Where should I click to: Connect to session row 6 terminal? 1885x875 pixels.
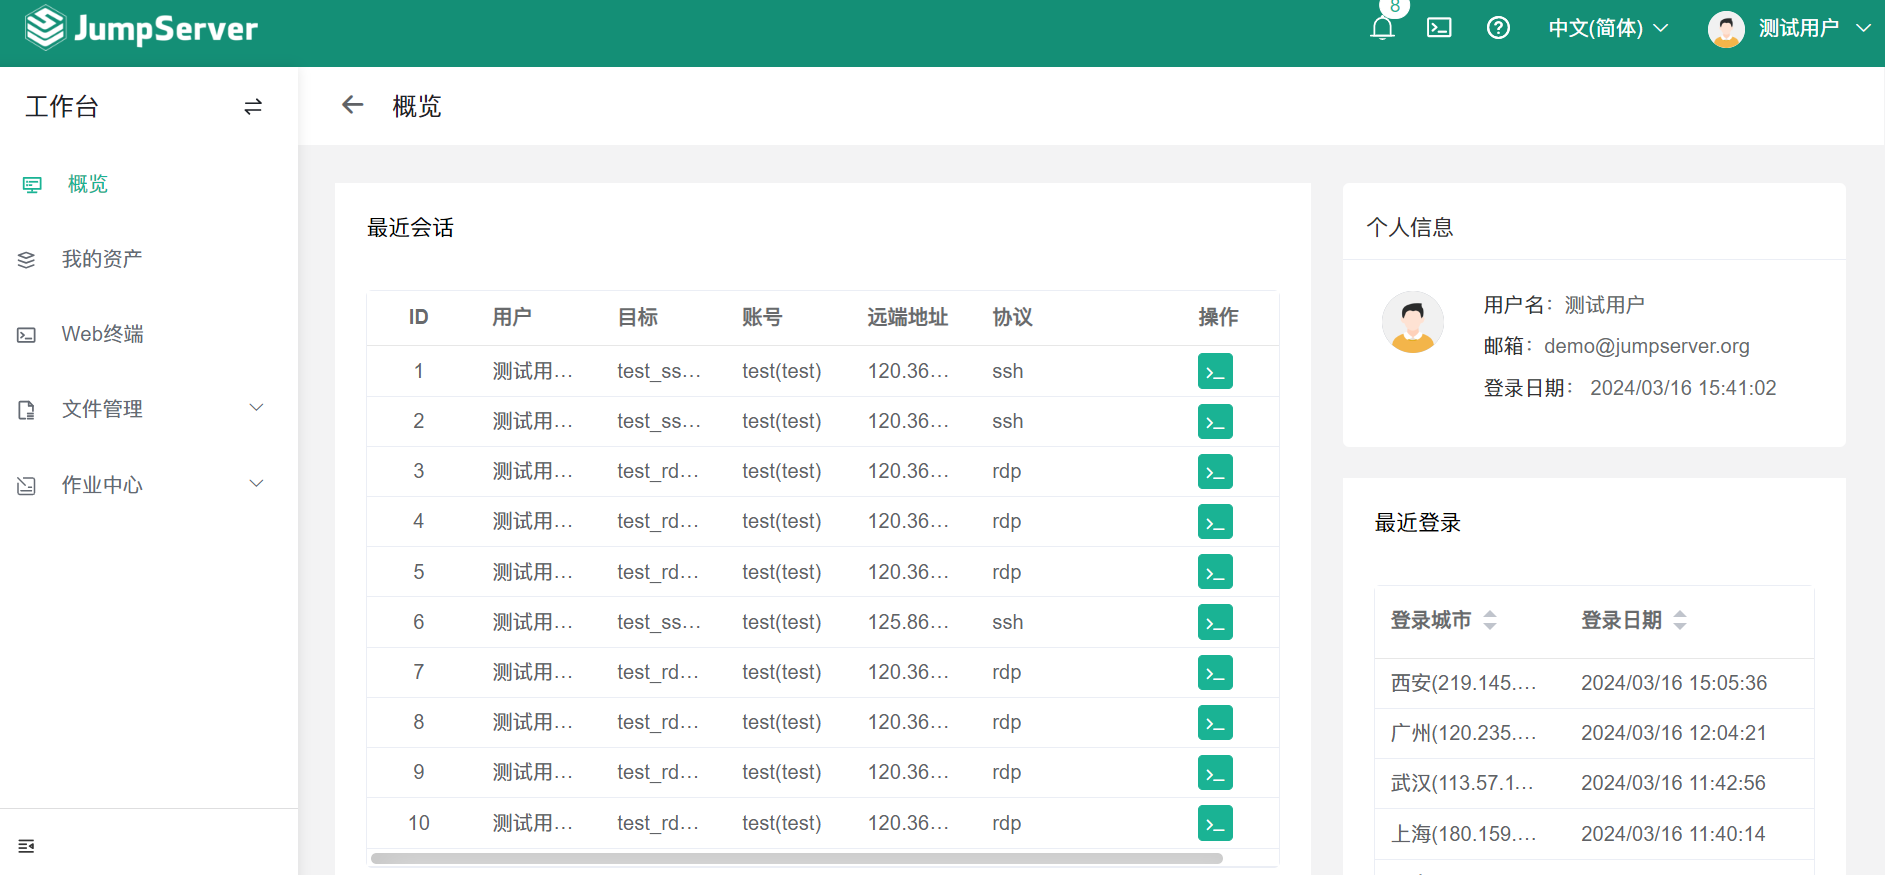(x=1215, y=622)
